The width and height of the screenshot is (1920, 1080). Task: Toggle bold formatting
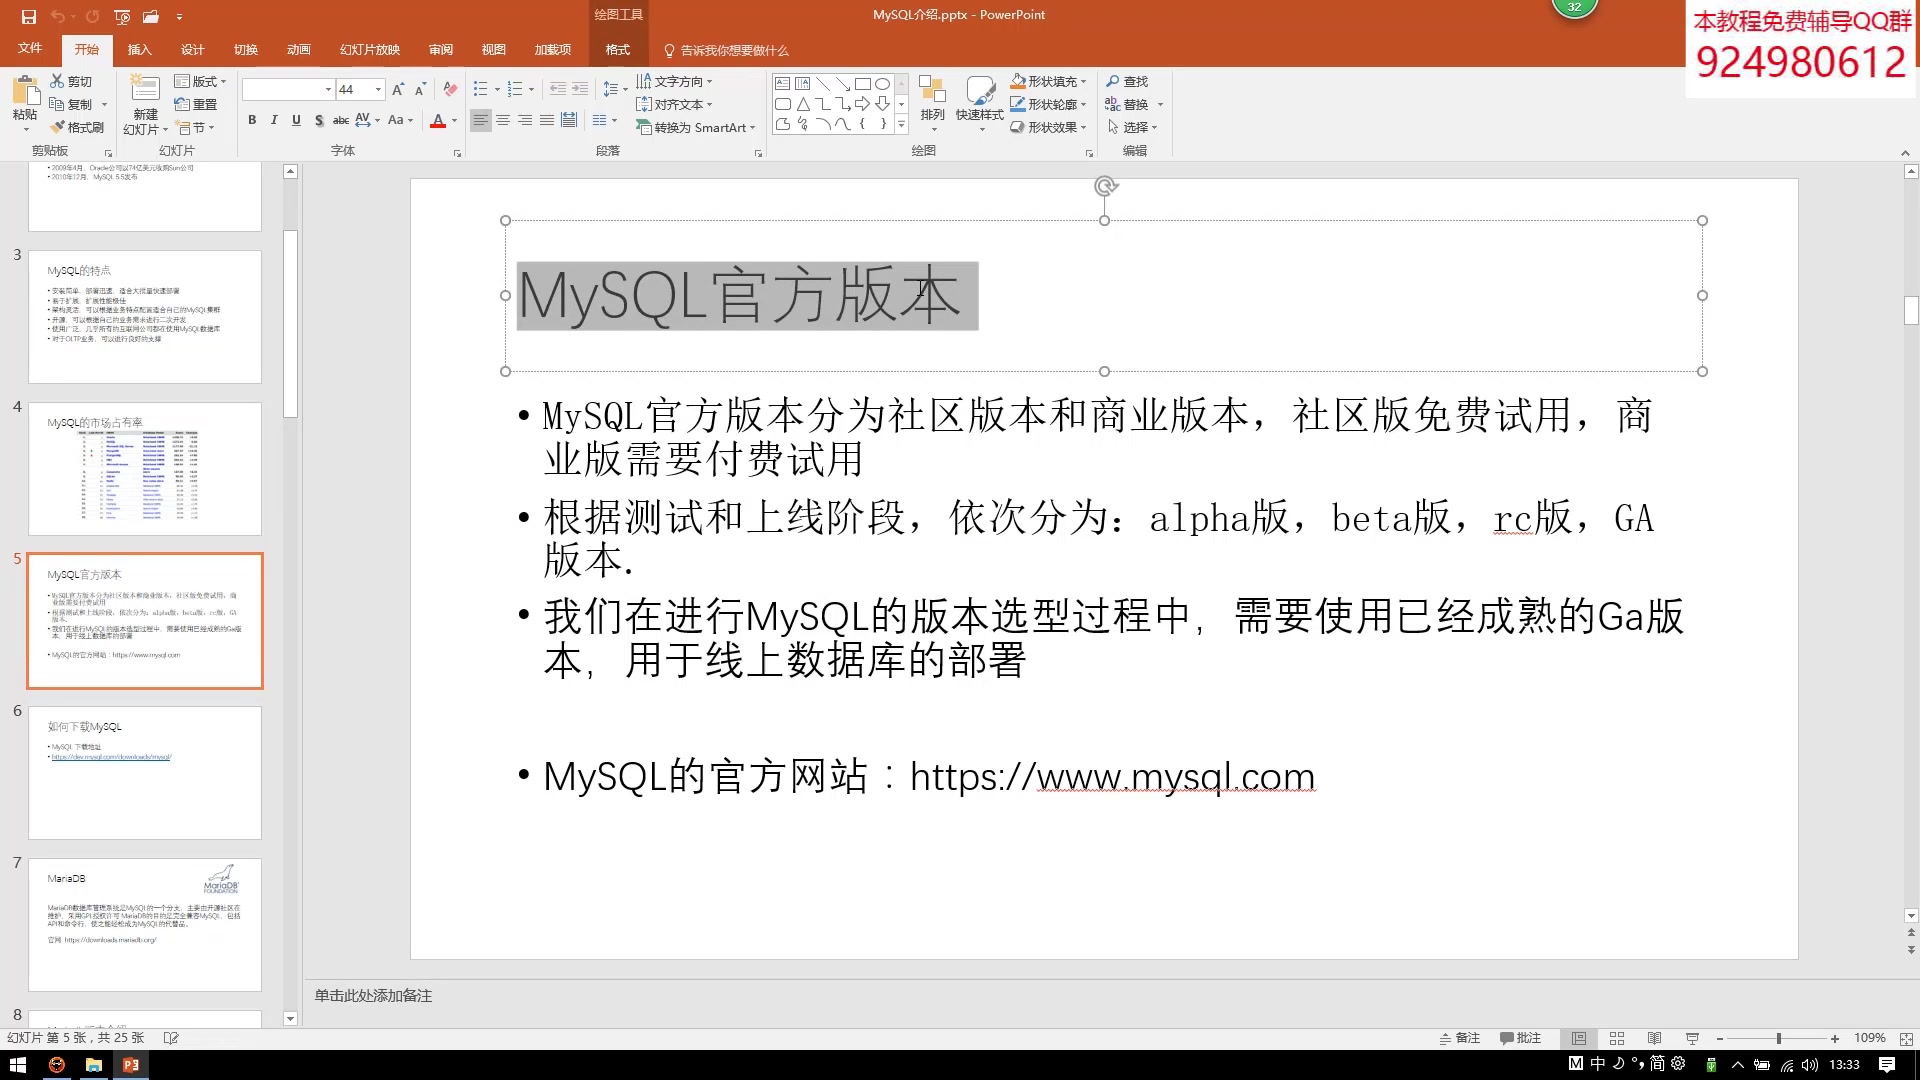[252, 121]
